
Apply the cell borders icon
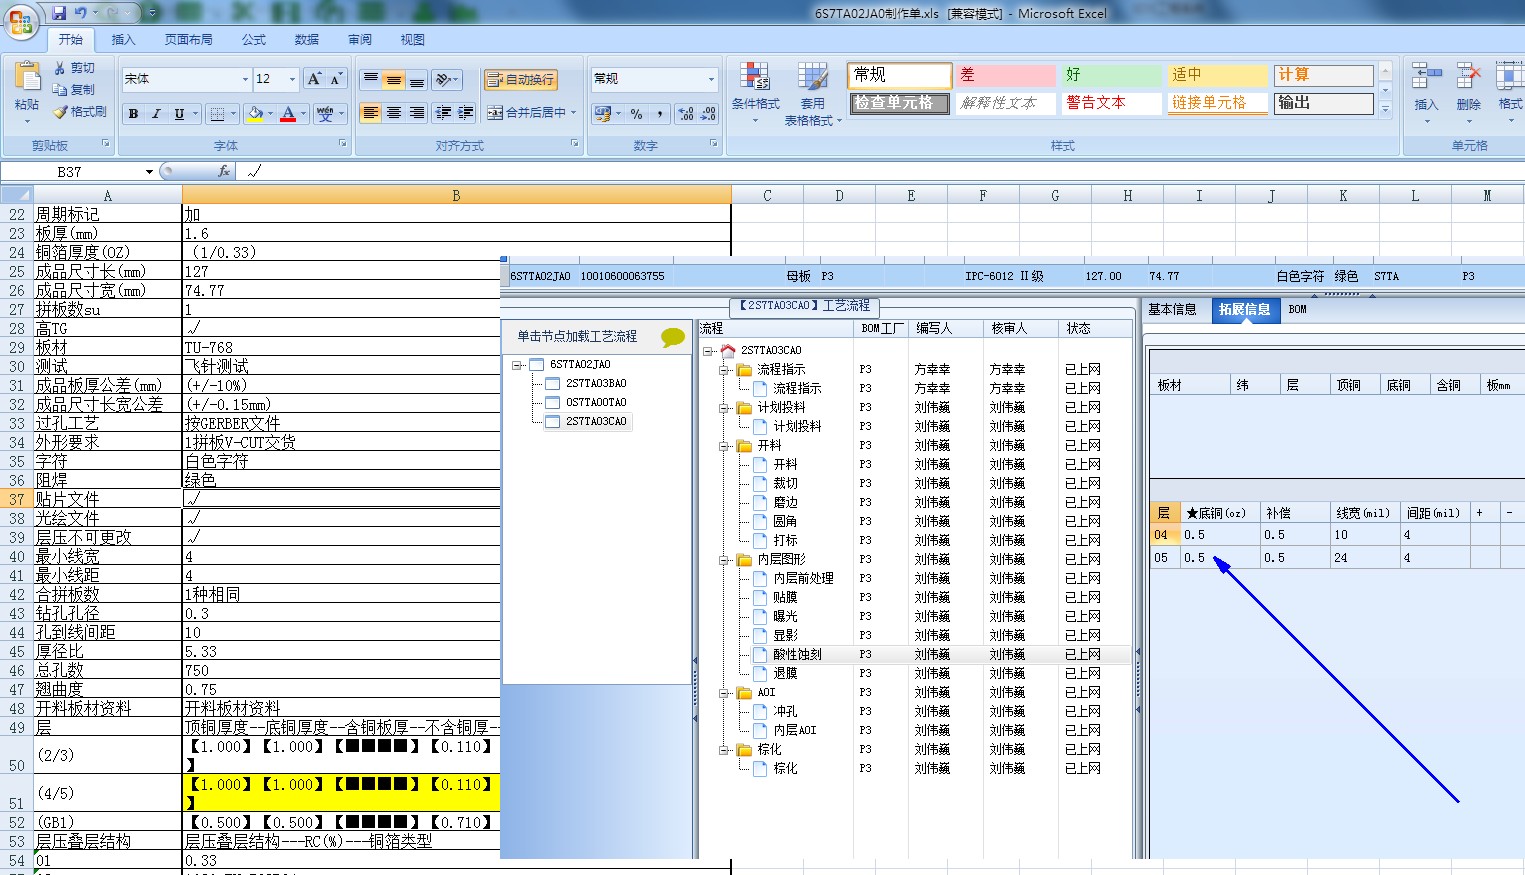point(217,114)
